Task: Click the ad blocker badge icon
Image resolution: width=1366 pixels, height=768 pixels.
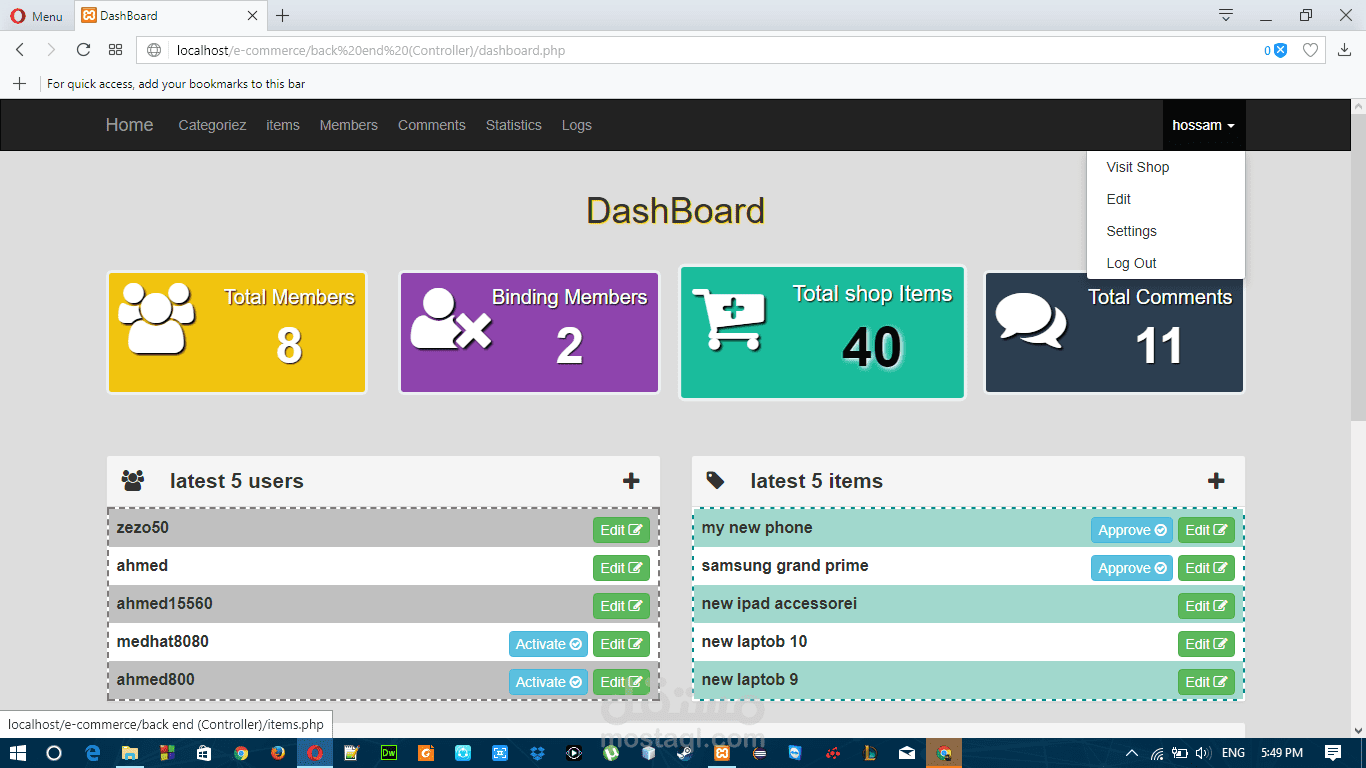Action: [1279, 50]
